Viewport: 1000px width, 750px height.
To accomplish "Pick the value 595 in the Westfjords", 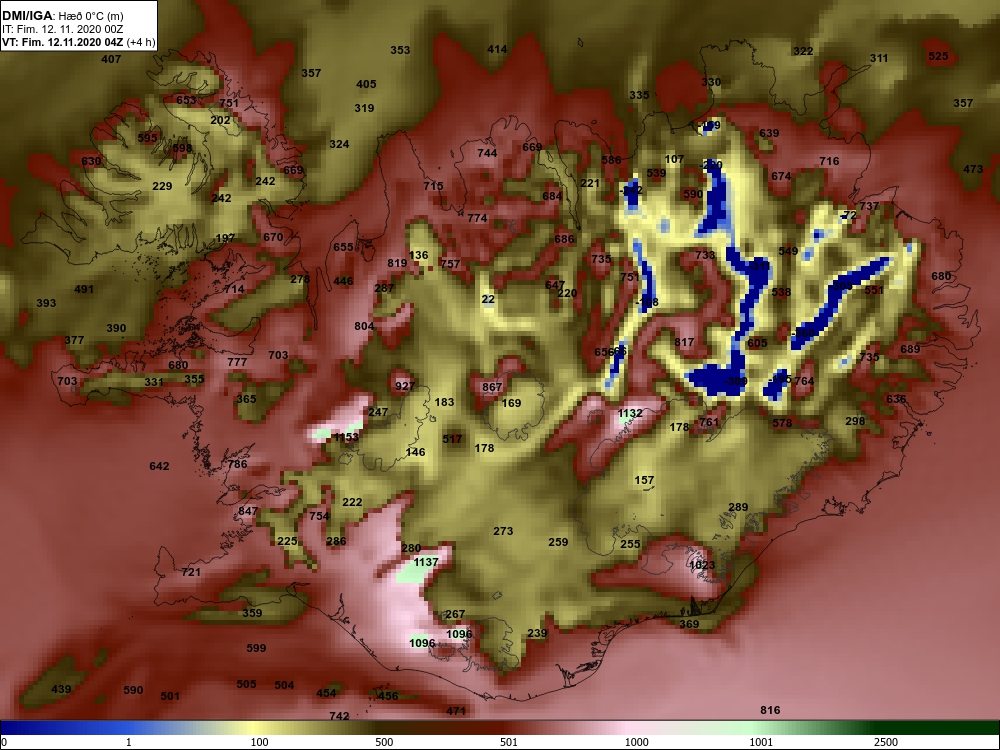I will pos(147,138).
